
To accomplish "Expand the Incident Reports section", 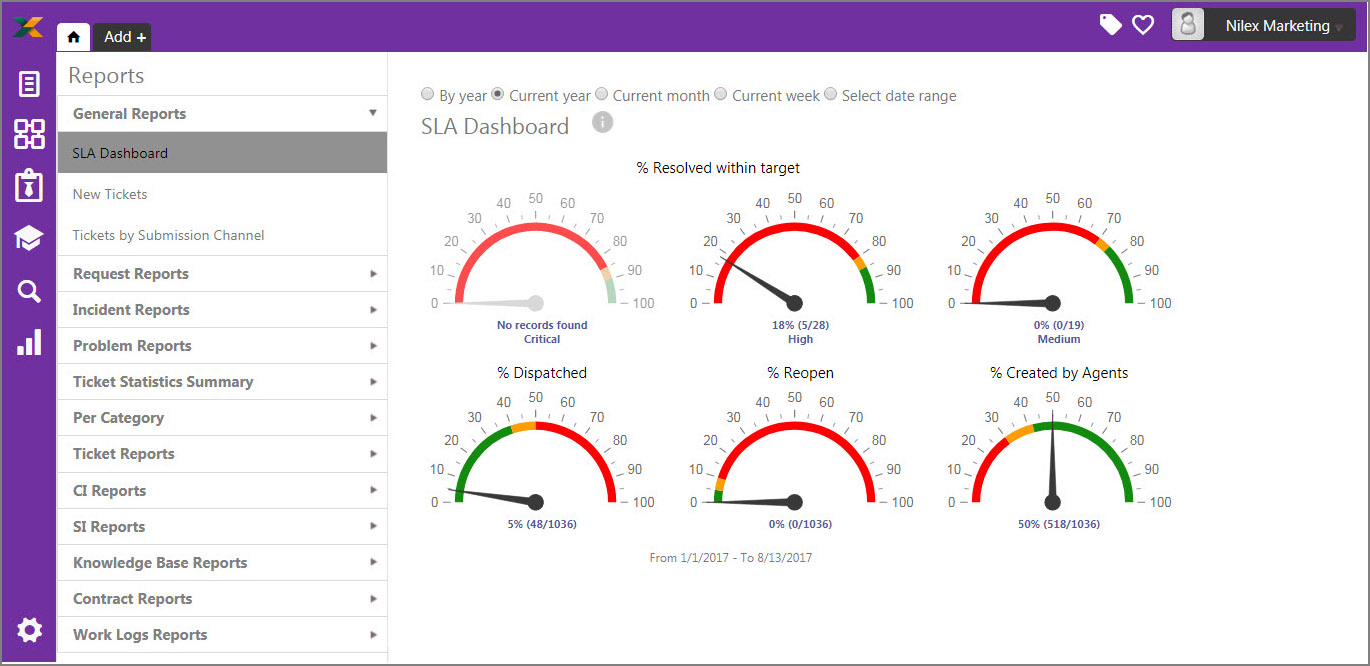I will (x=222, y=310).
